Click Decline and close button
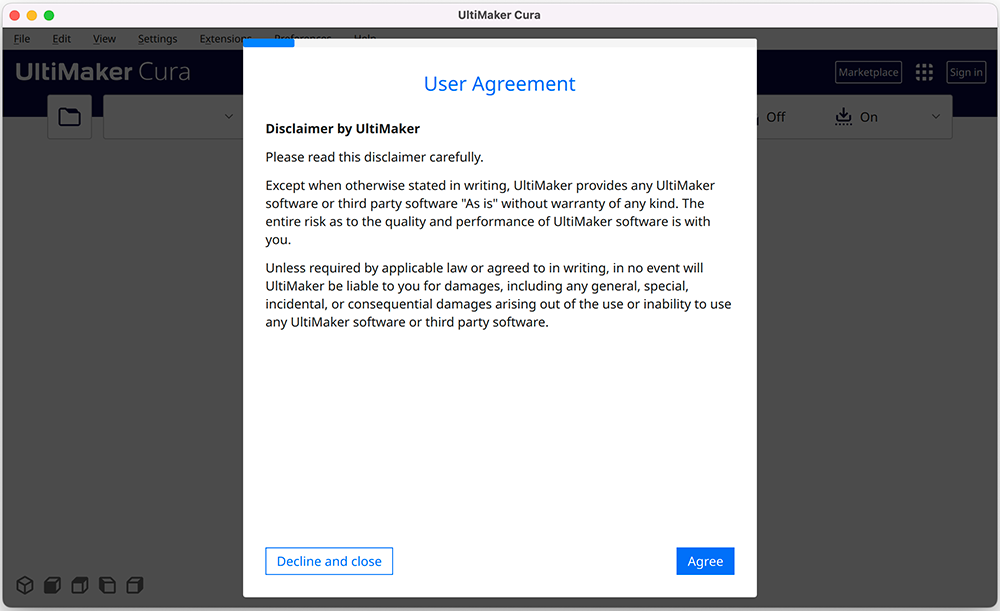The image size is (1000, 611). 329,561
